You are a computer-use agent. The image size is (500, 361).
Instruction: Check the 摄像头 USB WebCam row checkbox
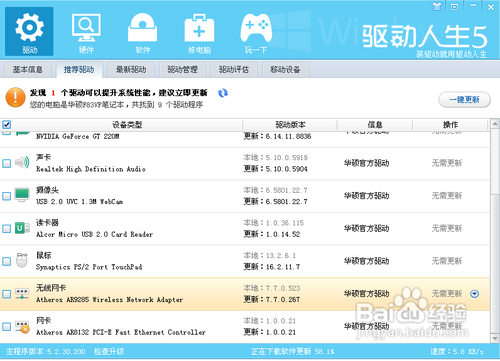(6, 196)
